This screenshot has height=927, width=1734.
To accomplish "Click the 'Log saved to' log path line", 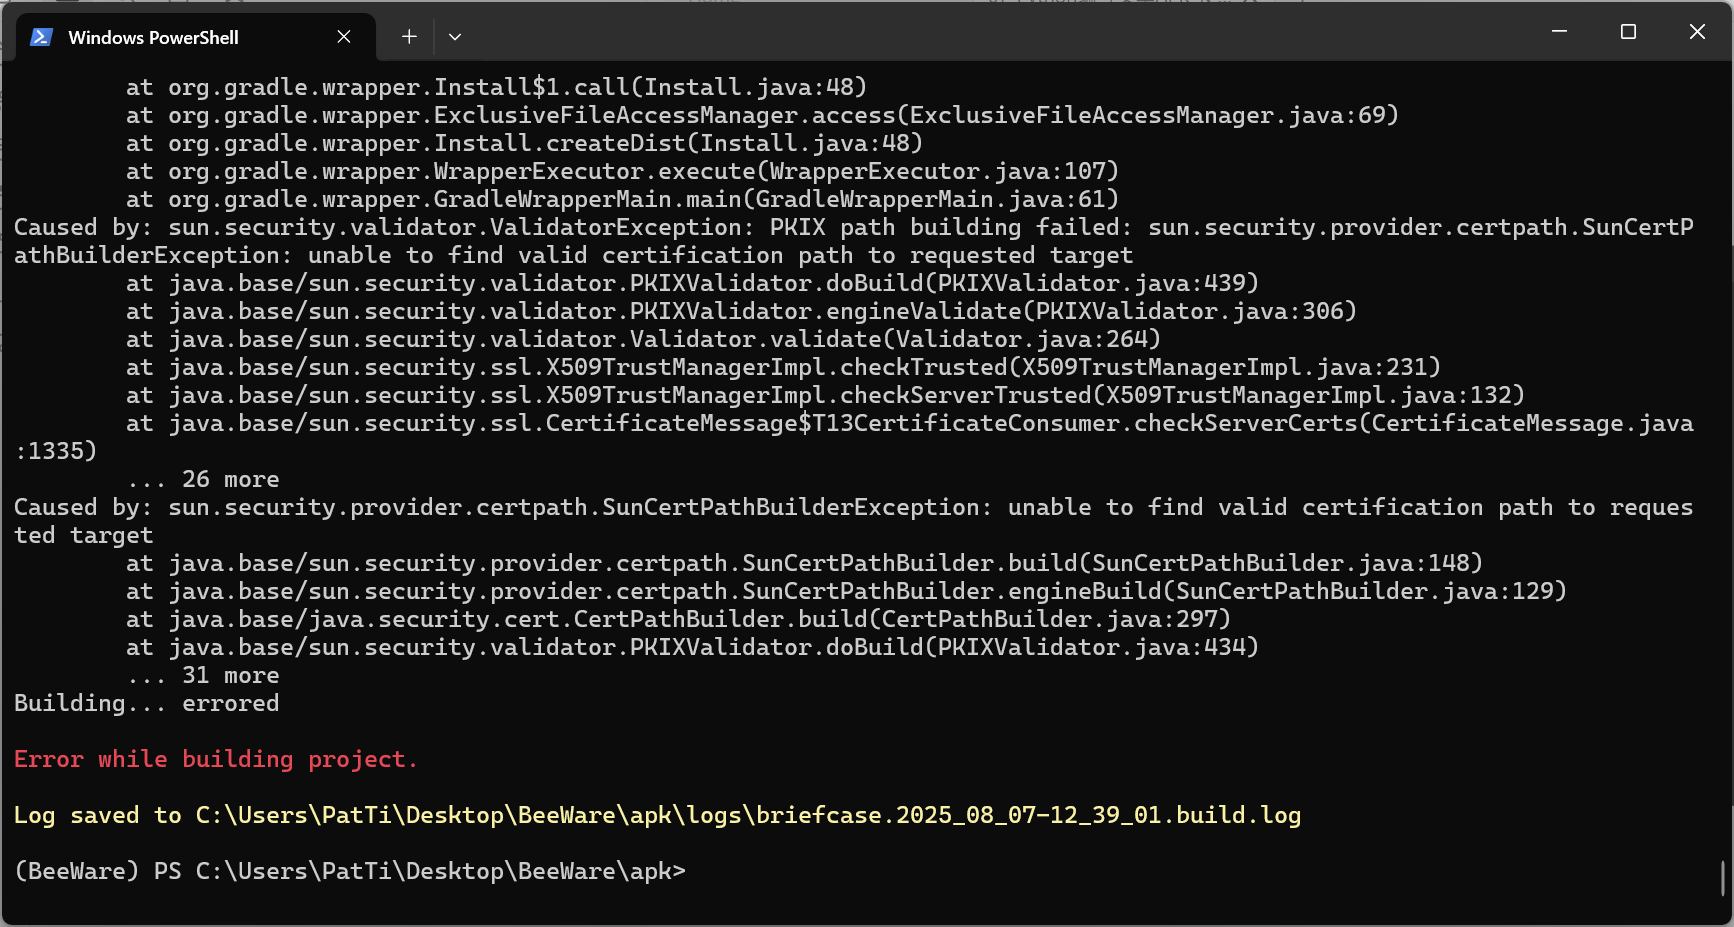I will point(657,815).
